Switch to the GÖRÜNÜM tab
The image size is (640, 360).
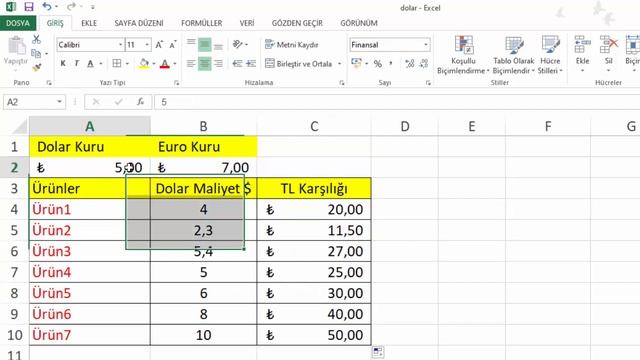click(359, 23)
